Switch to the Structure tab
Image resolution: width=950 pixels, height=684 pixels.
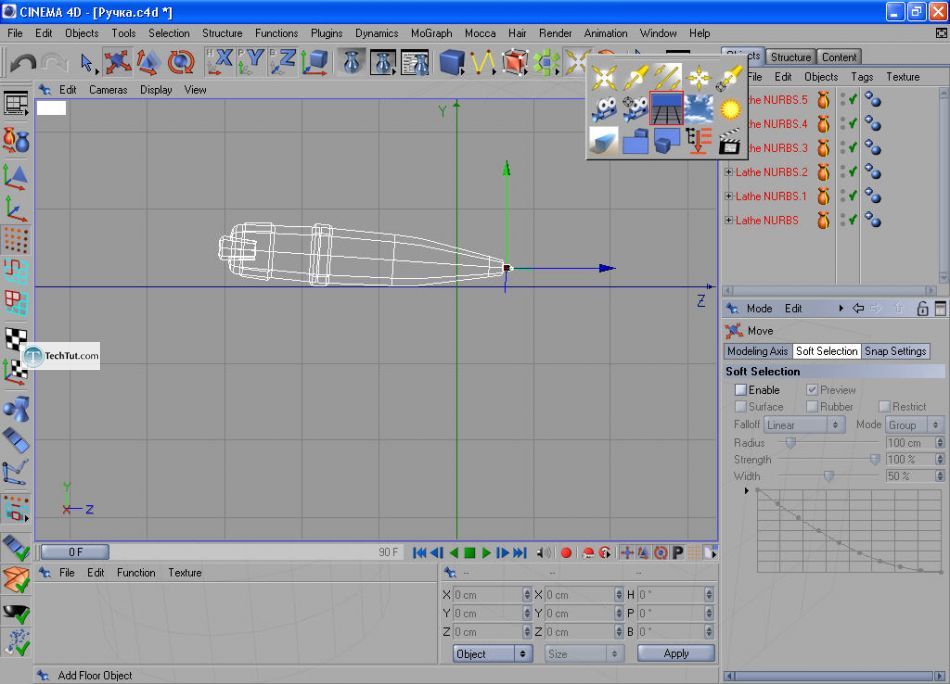pos(791,57)
